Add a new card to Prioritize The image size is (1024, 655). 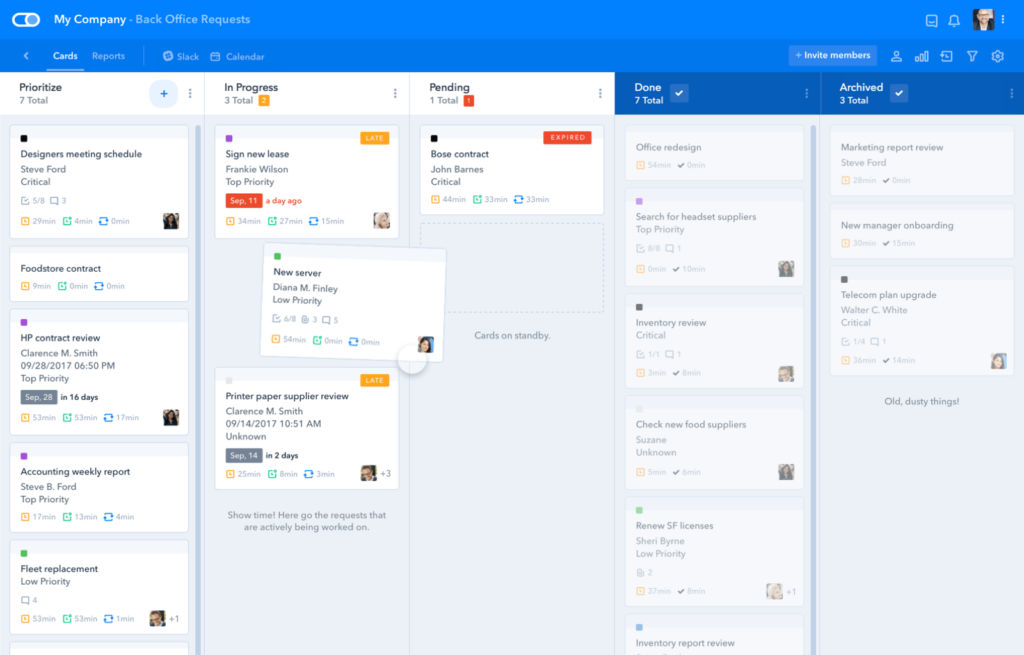[162, 93]
